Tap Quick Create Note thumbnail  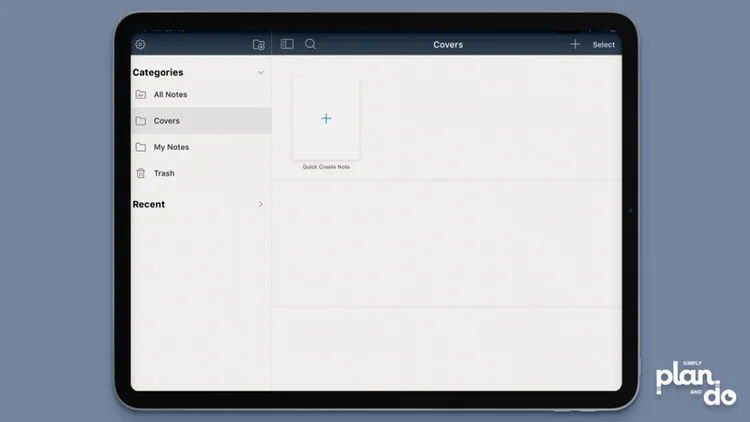coord(326,119)
